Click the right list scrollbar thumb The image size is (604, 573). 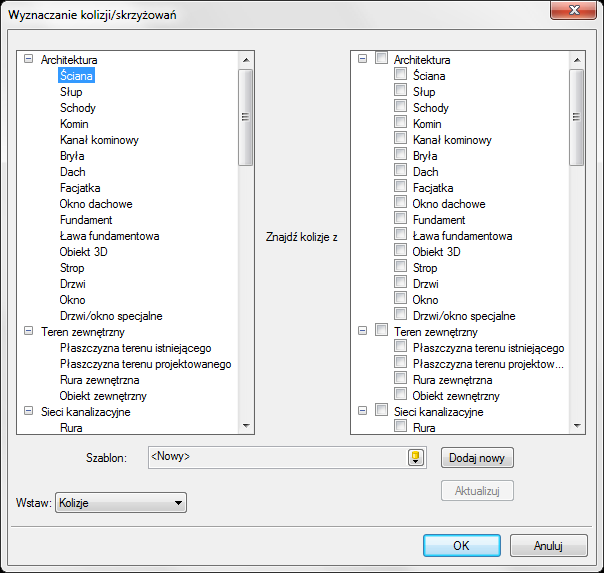click(x=577, y=117)
